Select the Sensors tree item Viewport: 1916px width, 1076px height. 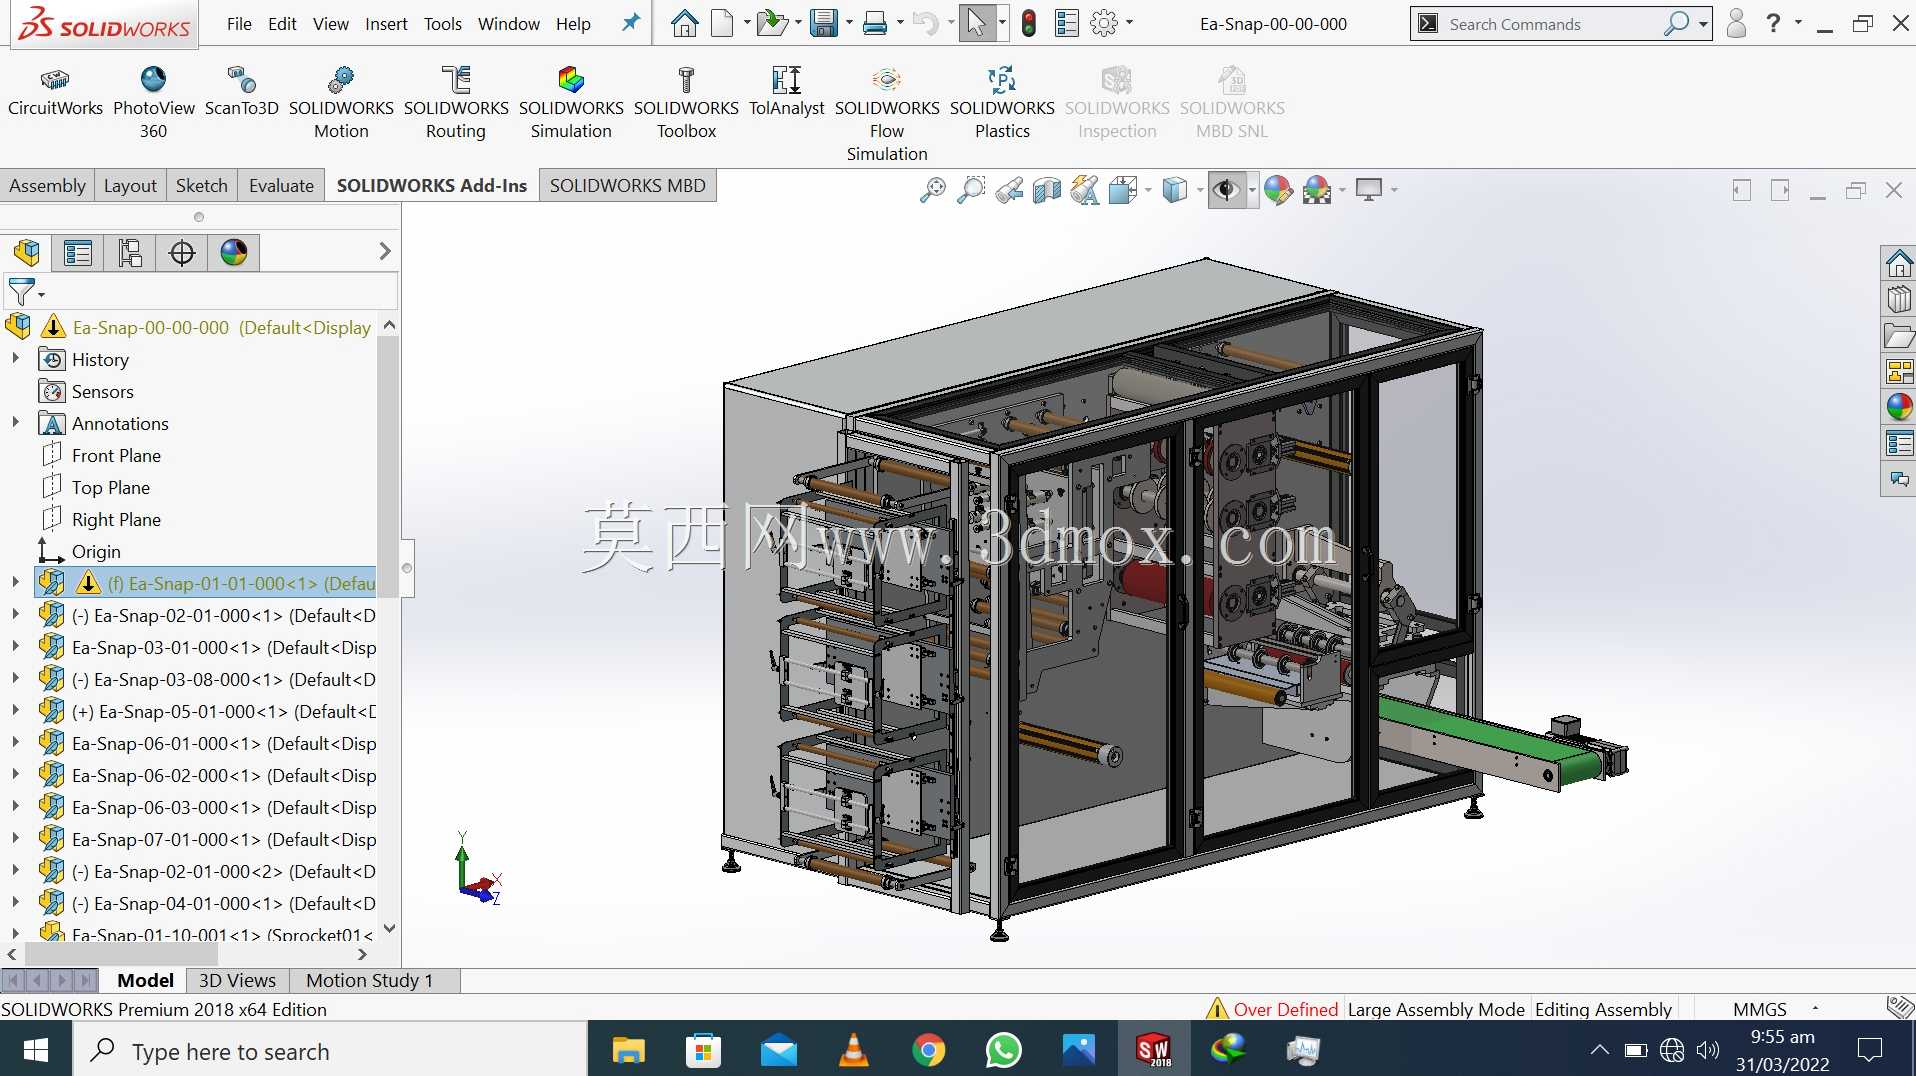click(102, 391)
